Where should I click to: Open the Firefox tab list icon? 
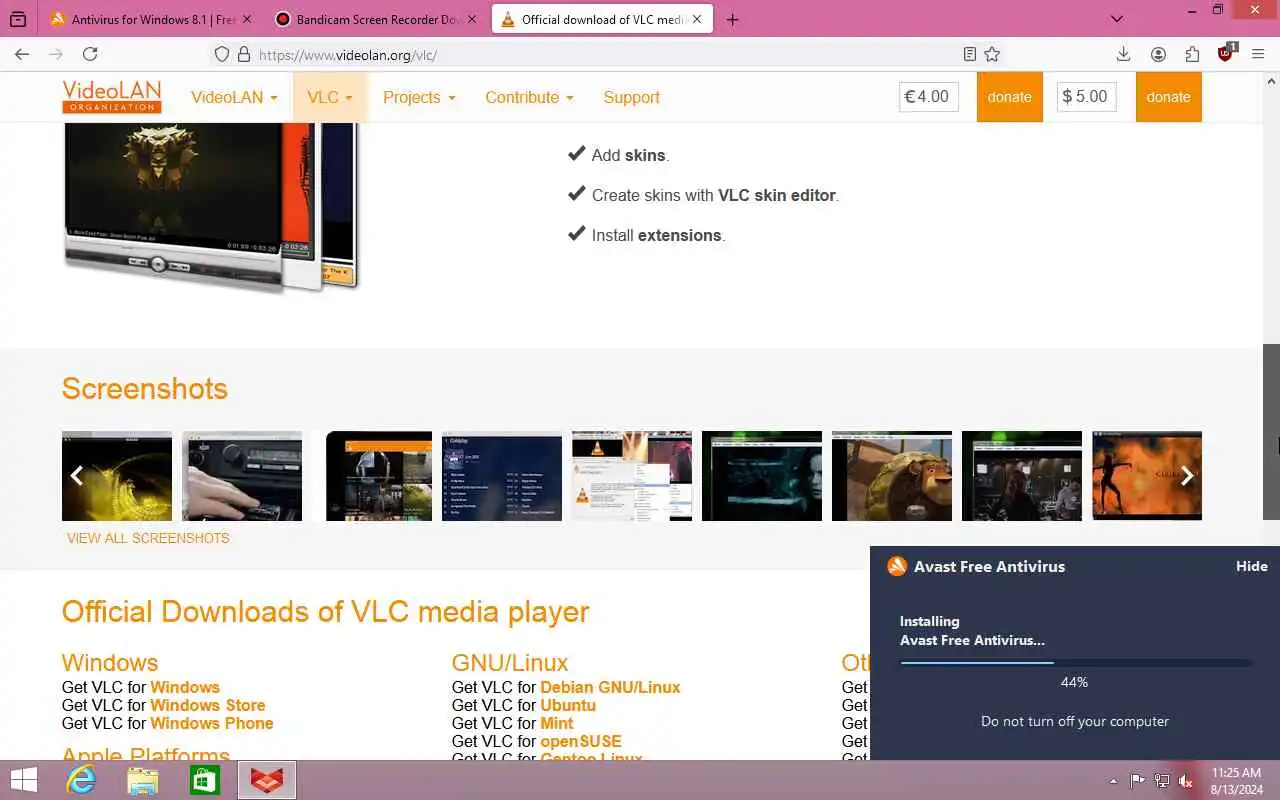coord(17,19)
